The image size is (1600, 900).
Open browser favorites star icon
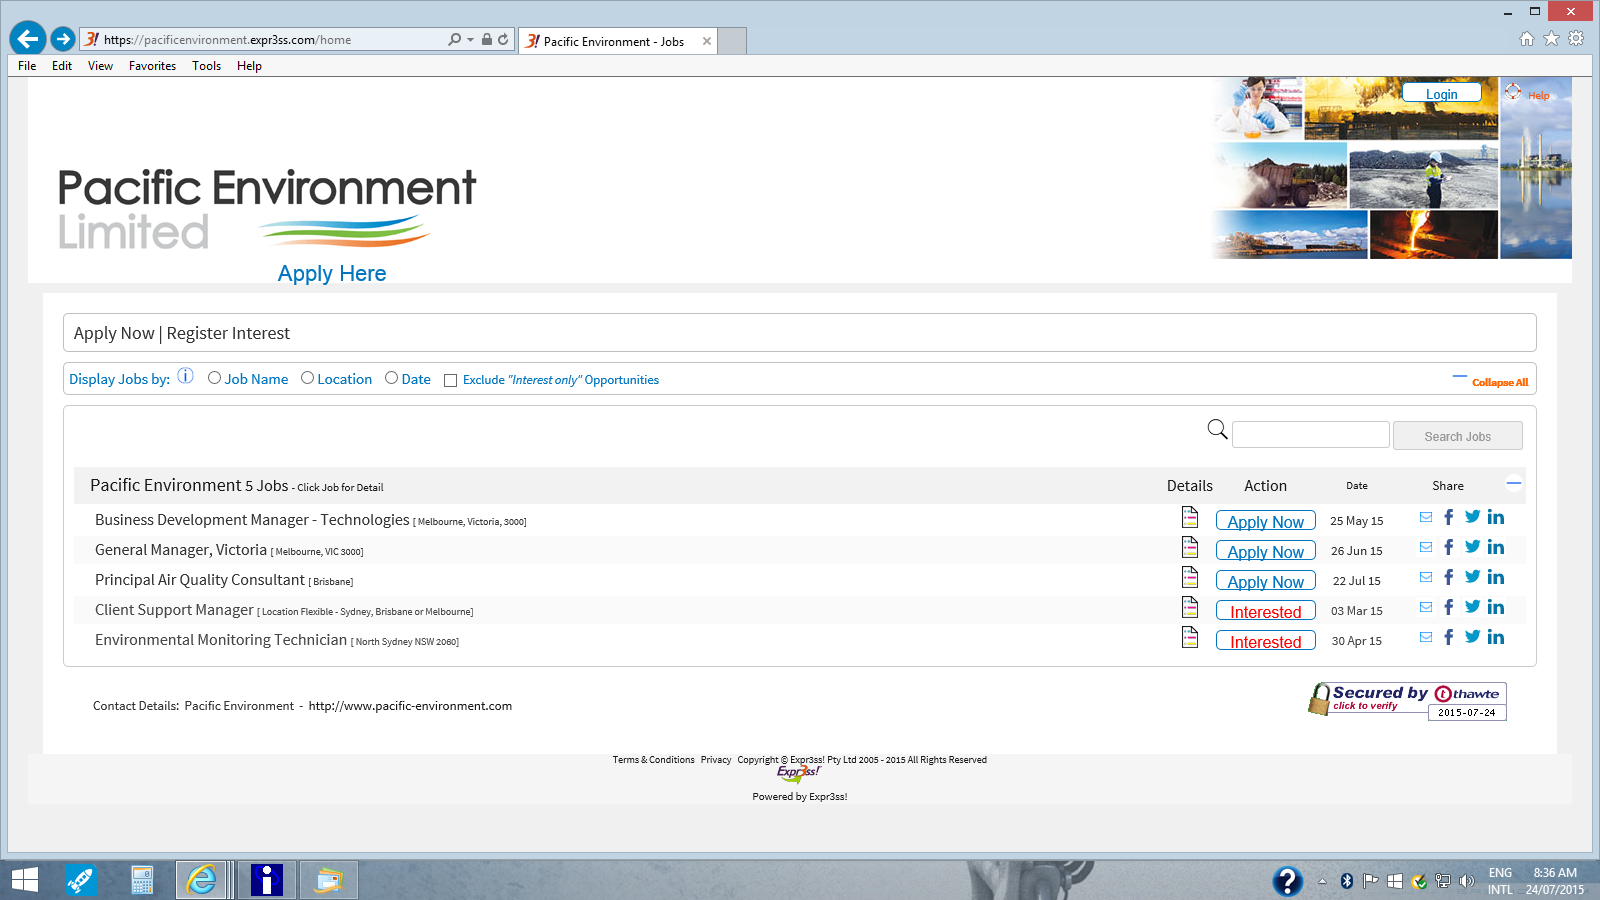tap(1551, 38)
